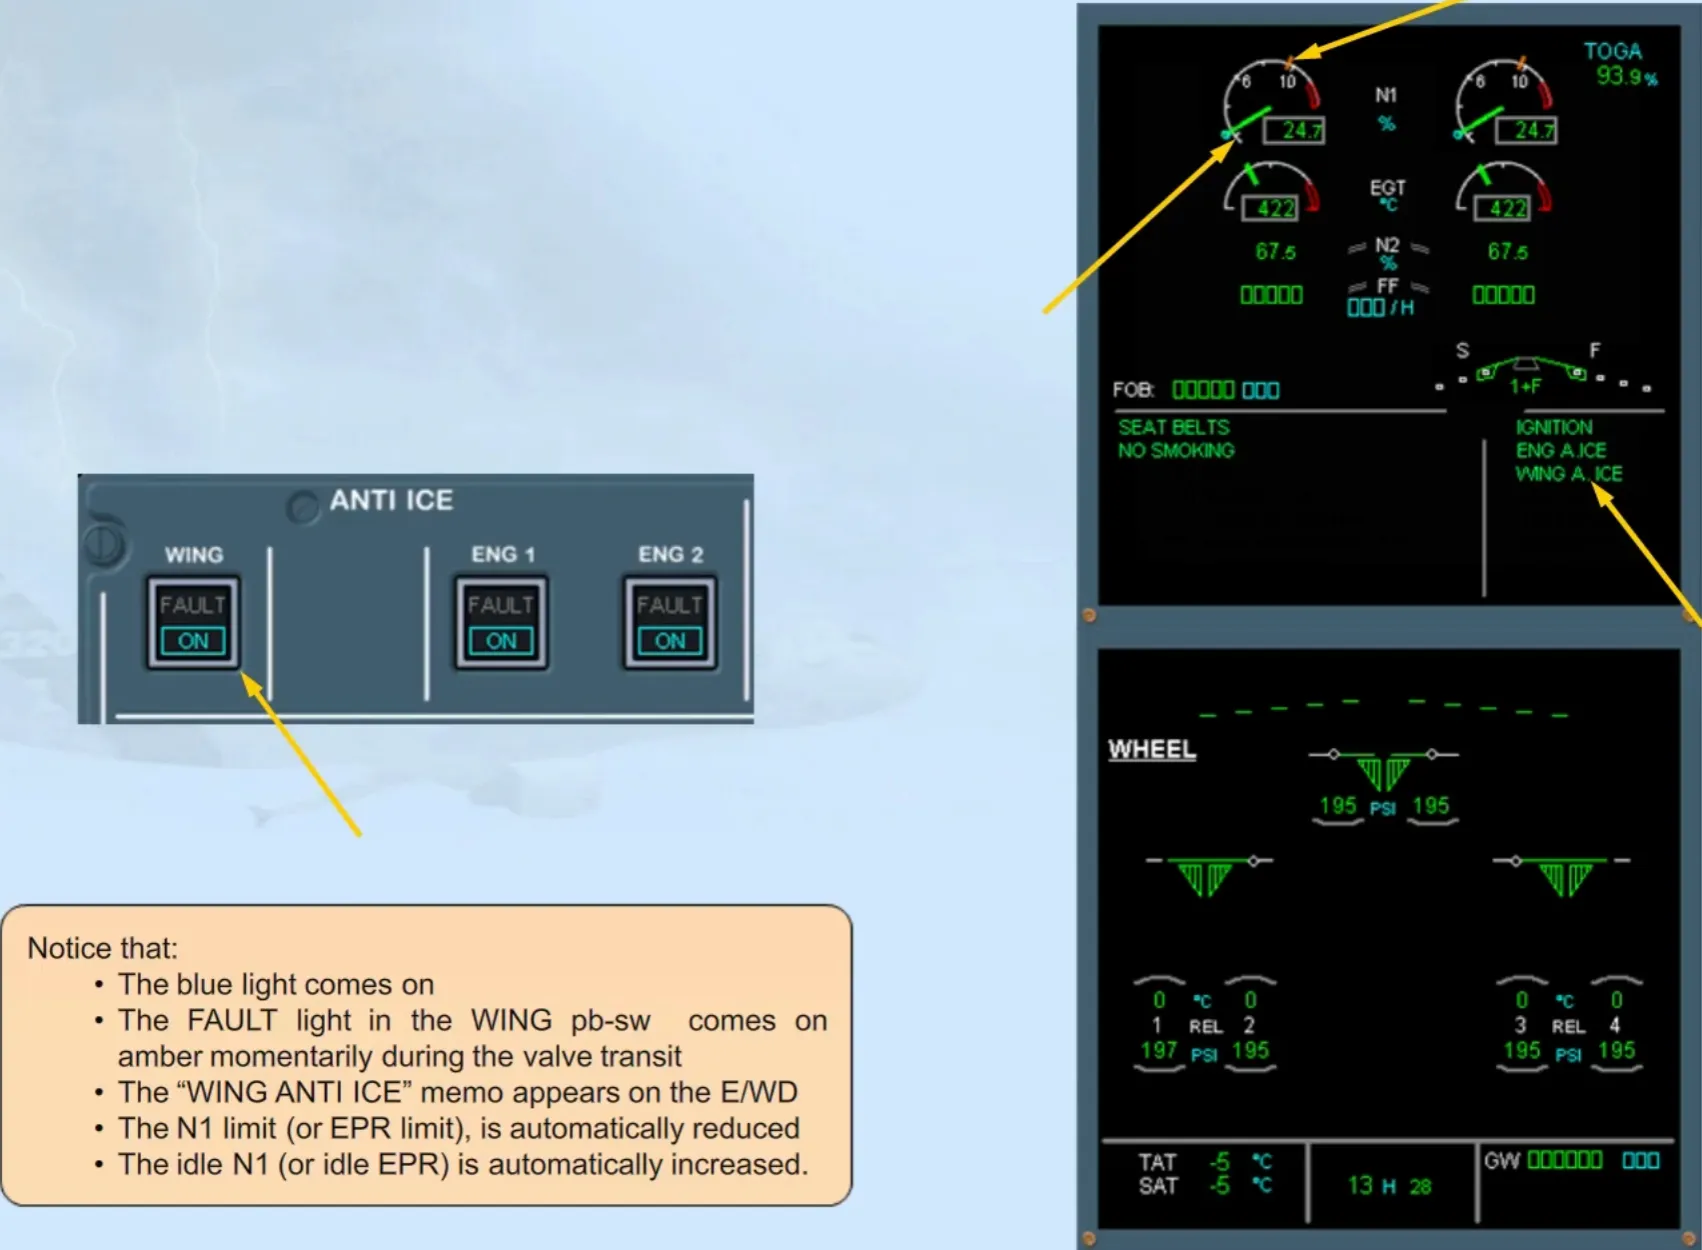Click the ANTI ICE panel label
Image resolution: width=1702 pixels, height=1250 pixels.
pyautogui.click(x=392, y=500)
